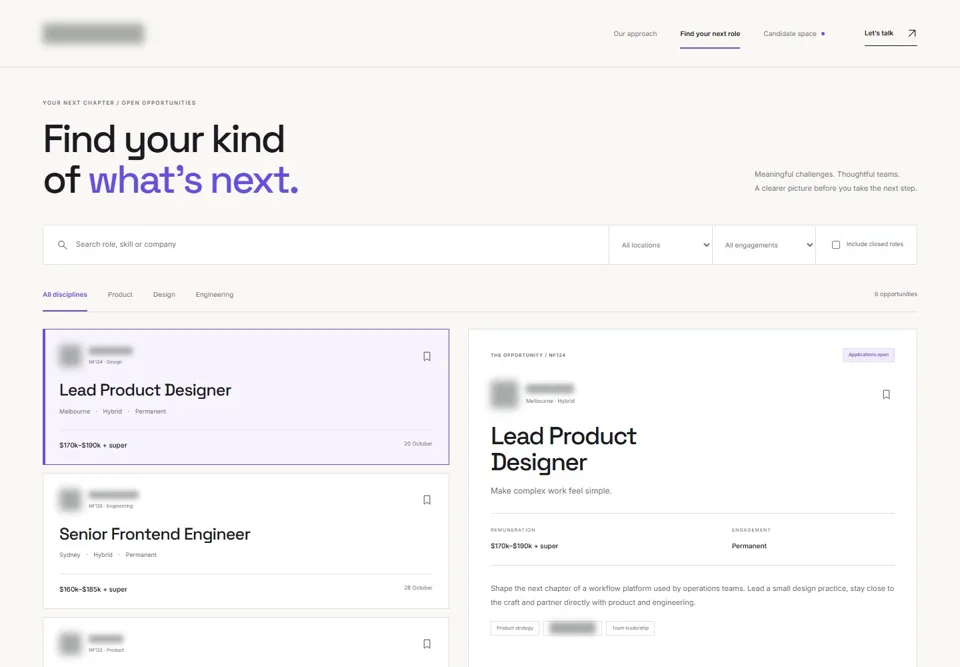This screenshot has width=960, height=667.
Task: Select the All disciplines tab
Action: [x=65, y=295]
